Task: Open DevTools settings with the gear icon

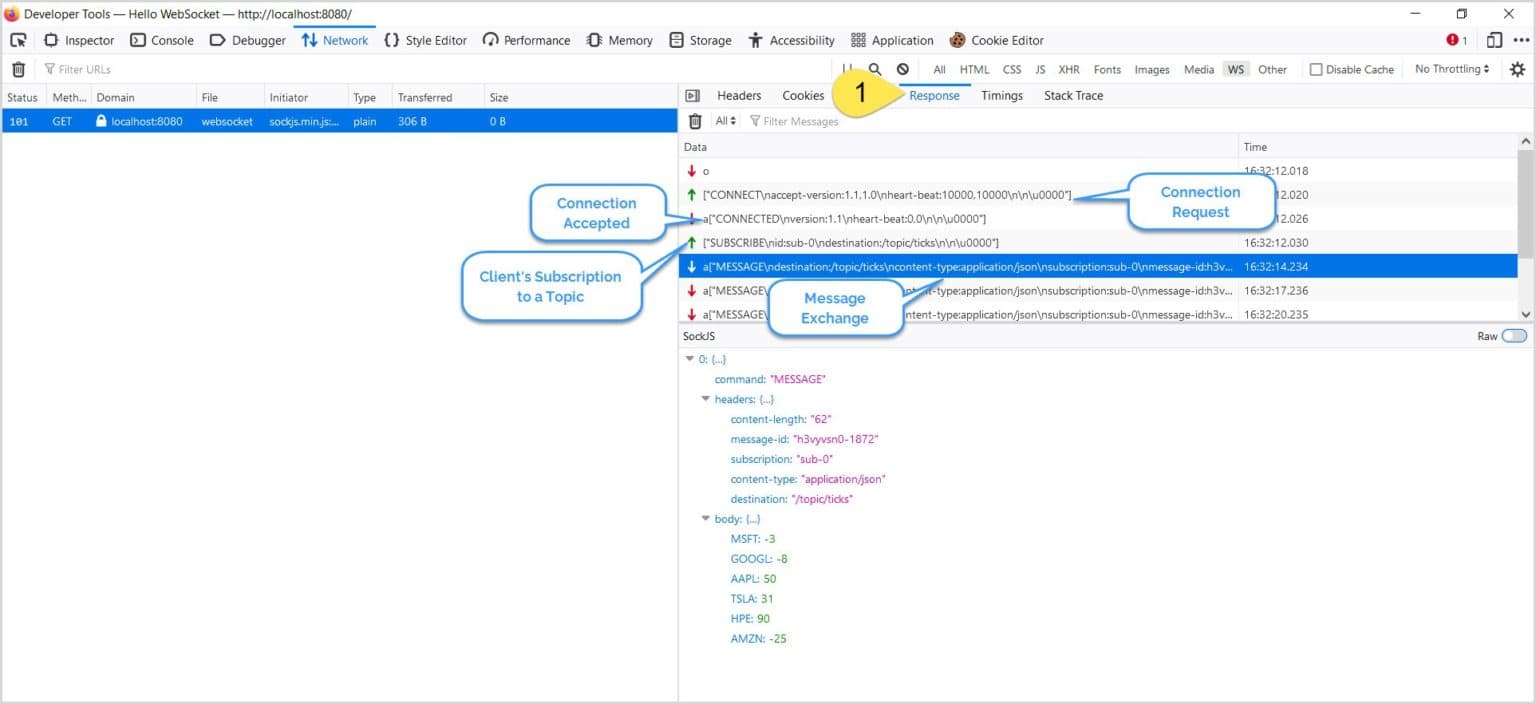Action: (x=1518, y=69)
